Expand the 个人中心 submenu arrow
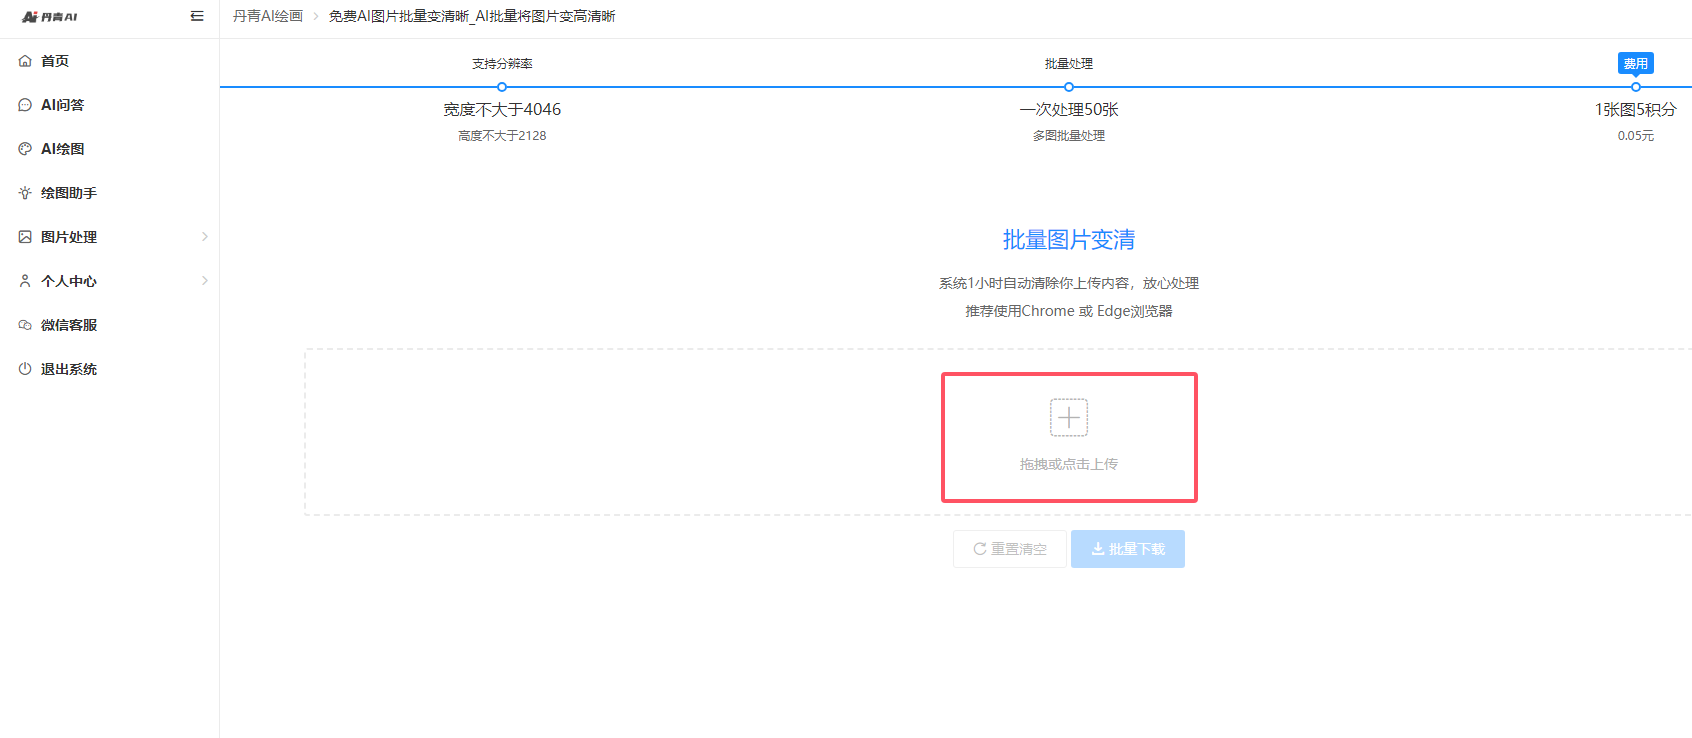 pyautogui.click(x=205, y=281)
